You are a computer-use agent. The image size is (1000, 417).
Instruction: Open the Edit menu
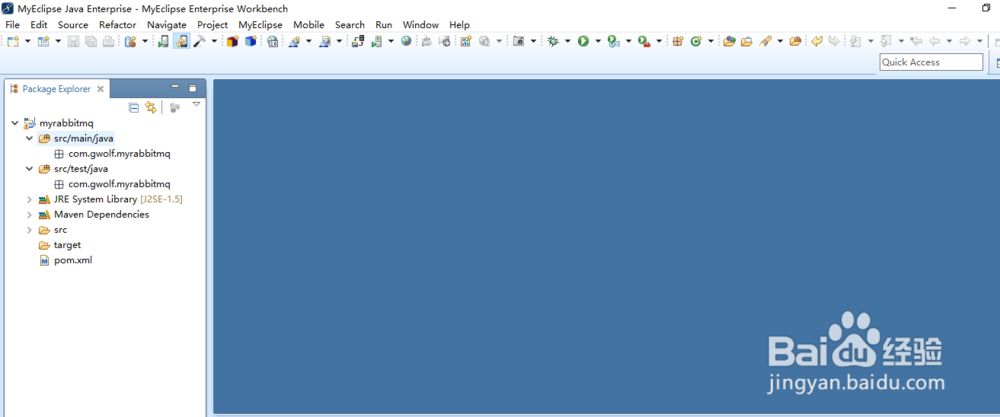point(39,25)
